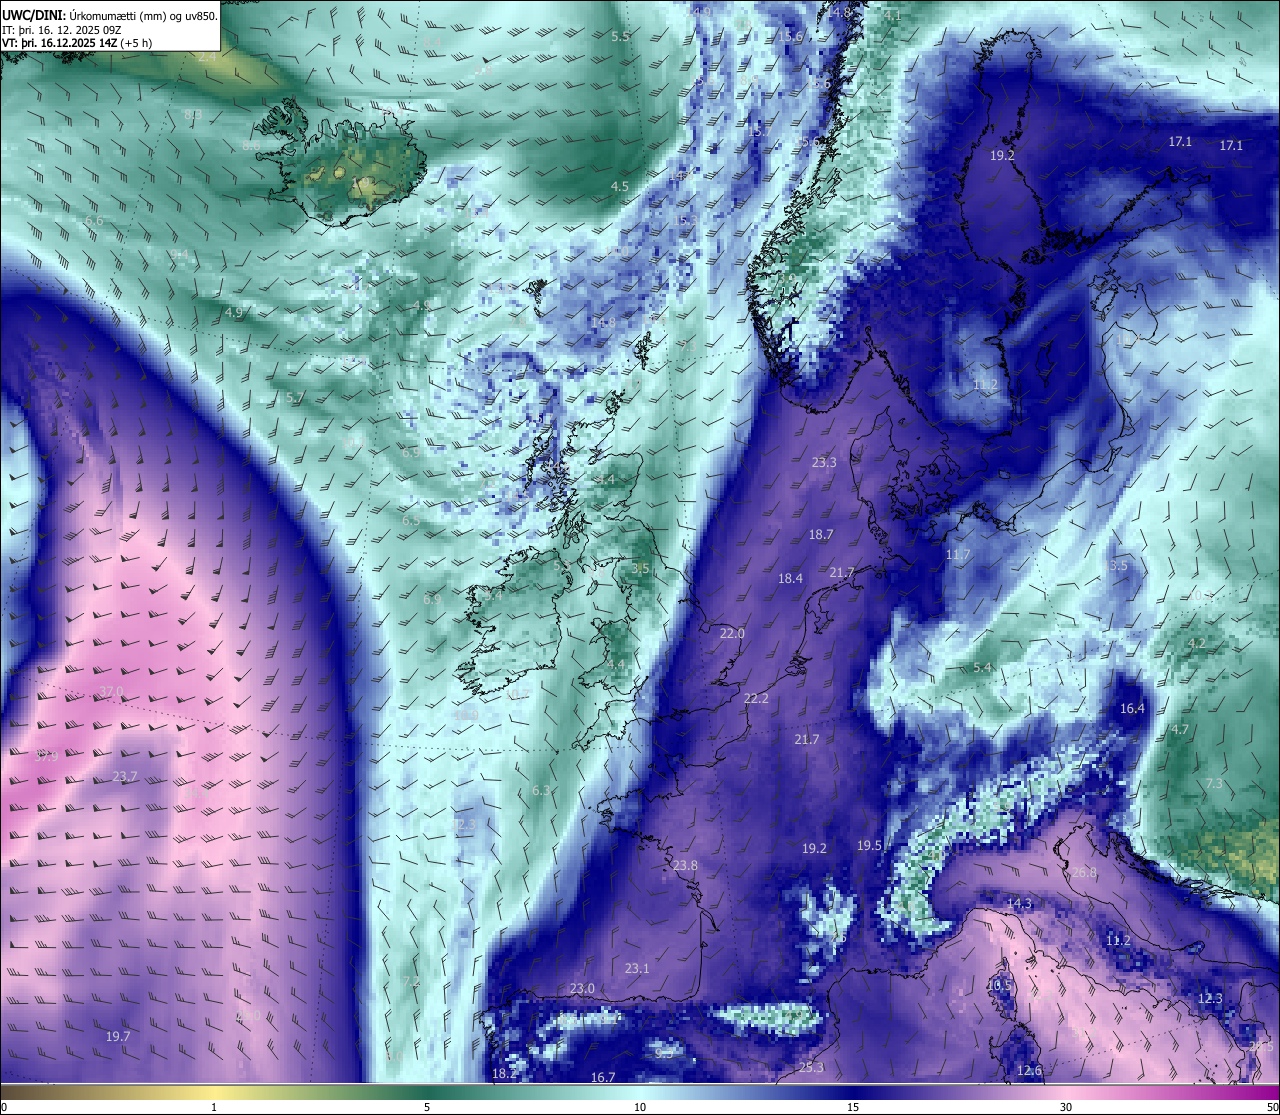Click the 25.3 value on the map

tap(811, 1067)
